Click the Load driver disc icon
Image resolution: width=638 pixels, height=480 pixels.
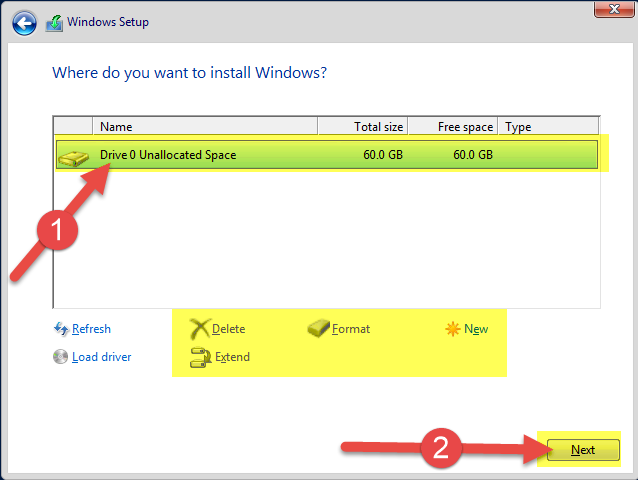(61, 357)
